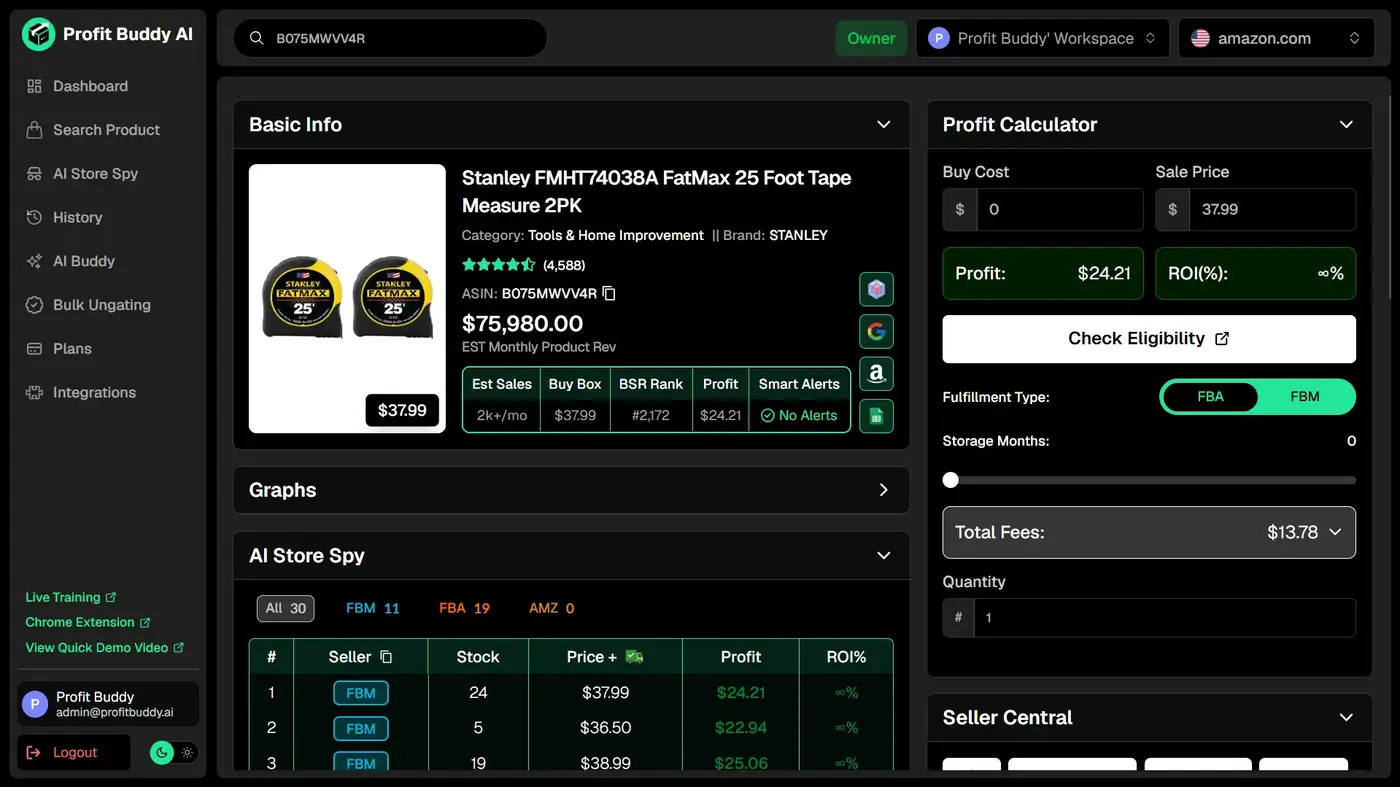Viewport: 1400px width, 787px height.
Task: Collapse the AI Store Spy section
Action: click(x=883, y=556)
